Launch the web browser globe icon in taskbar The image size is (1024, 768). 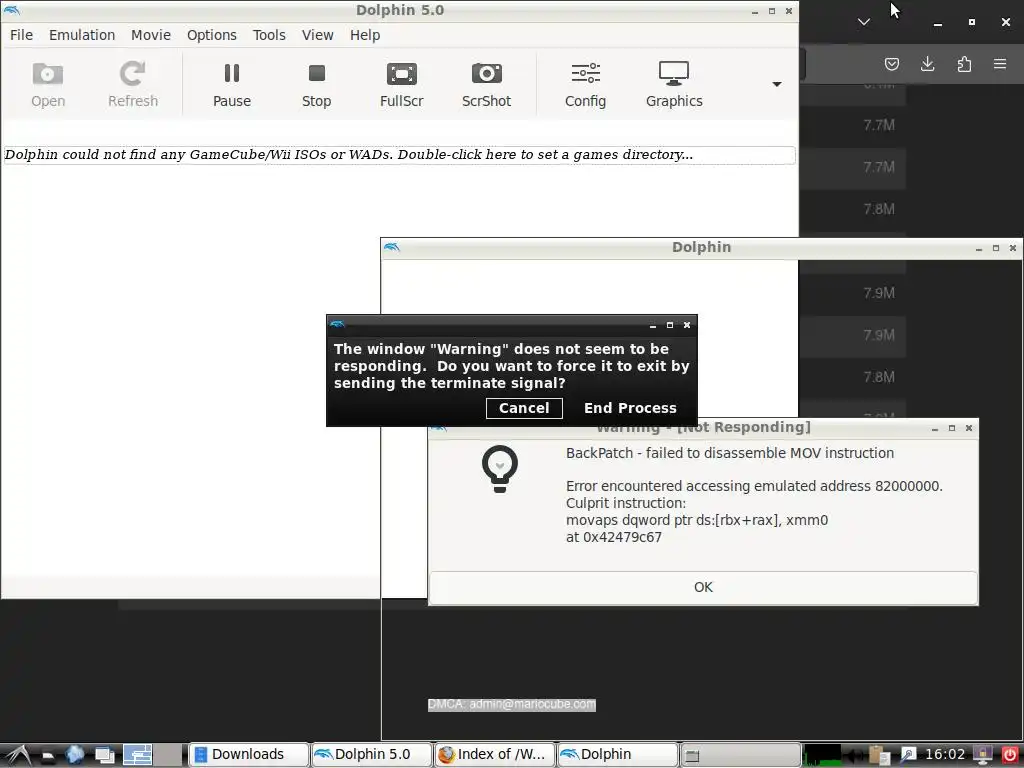tap(75, 754)
